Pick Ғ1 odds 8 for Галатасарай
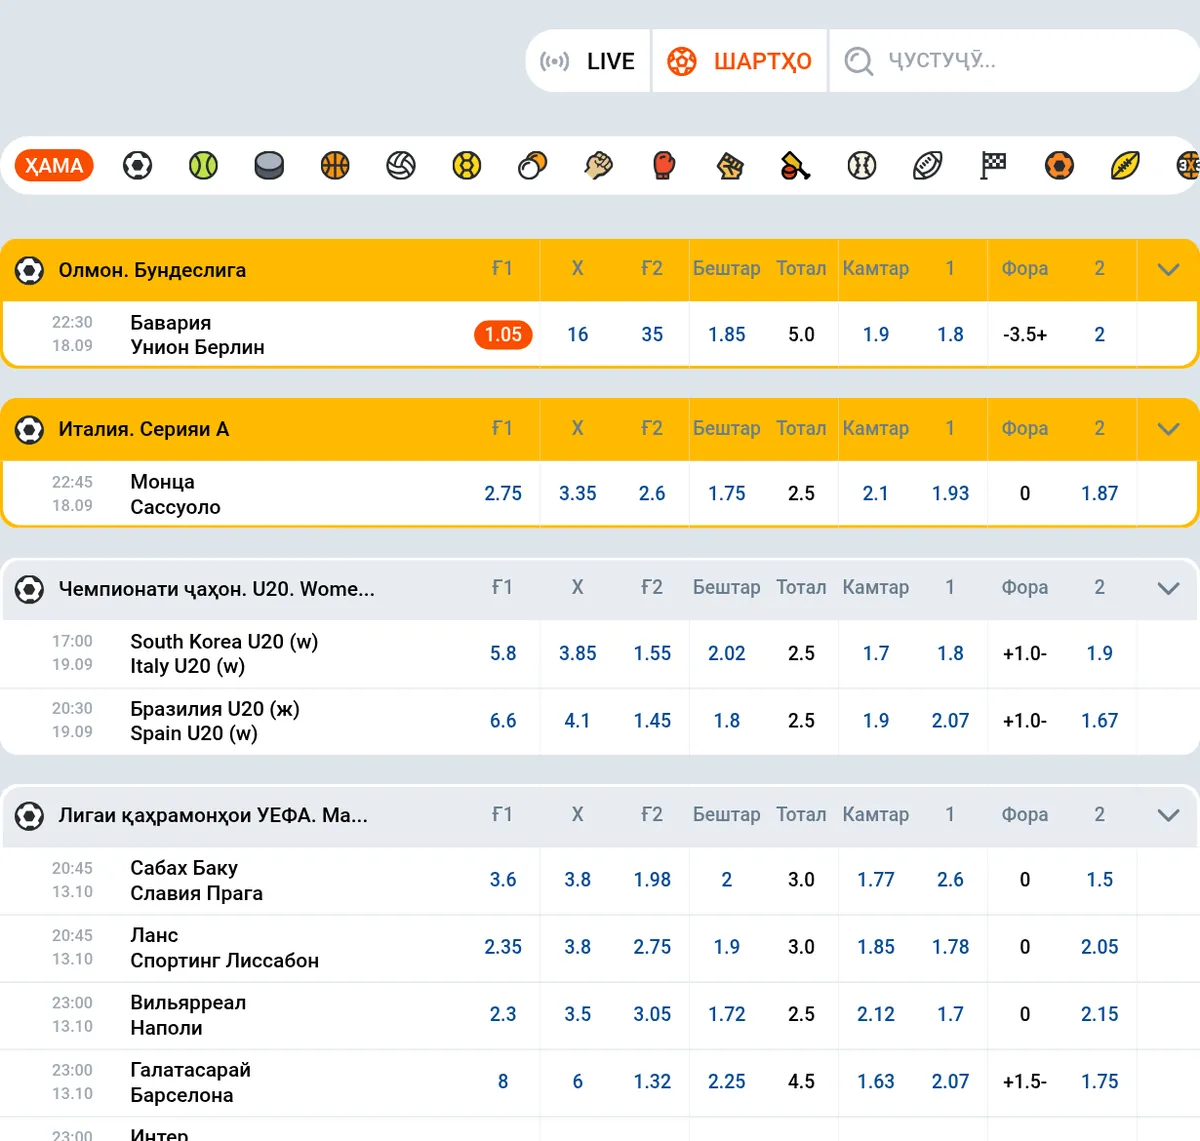The width and height of the screenshot is (1200, 1141). pos(503,1082)
